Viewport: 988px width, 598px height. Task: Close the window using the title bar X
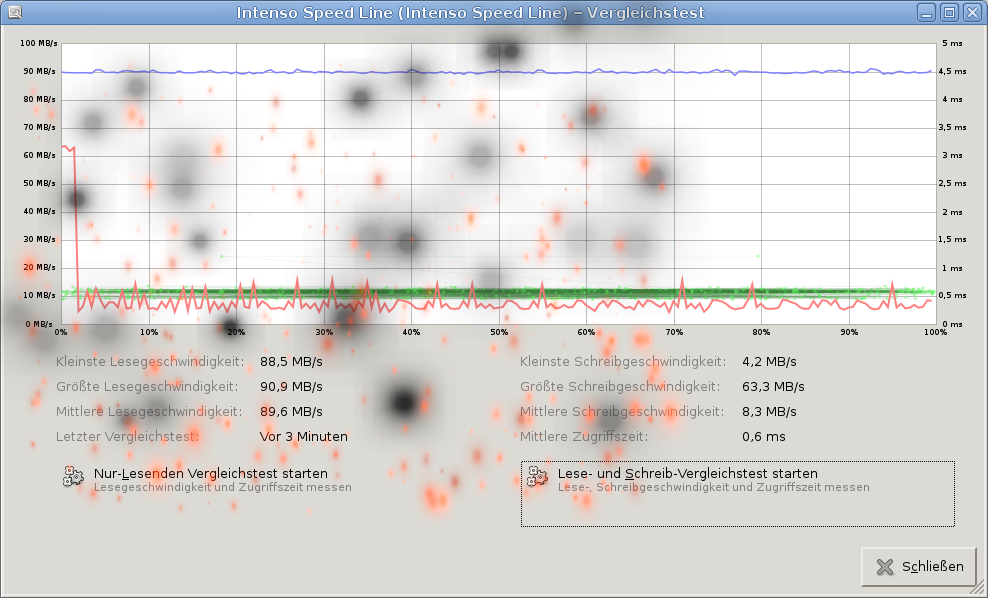tap(973, 13)
